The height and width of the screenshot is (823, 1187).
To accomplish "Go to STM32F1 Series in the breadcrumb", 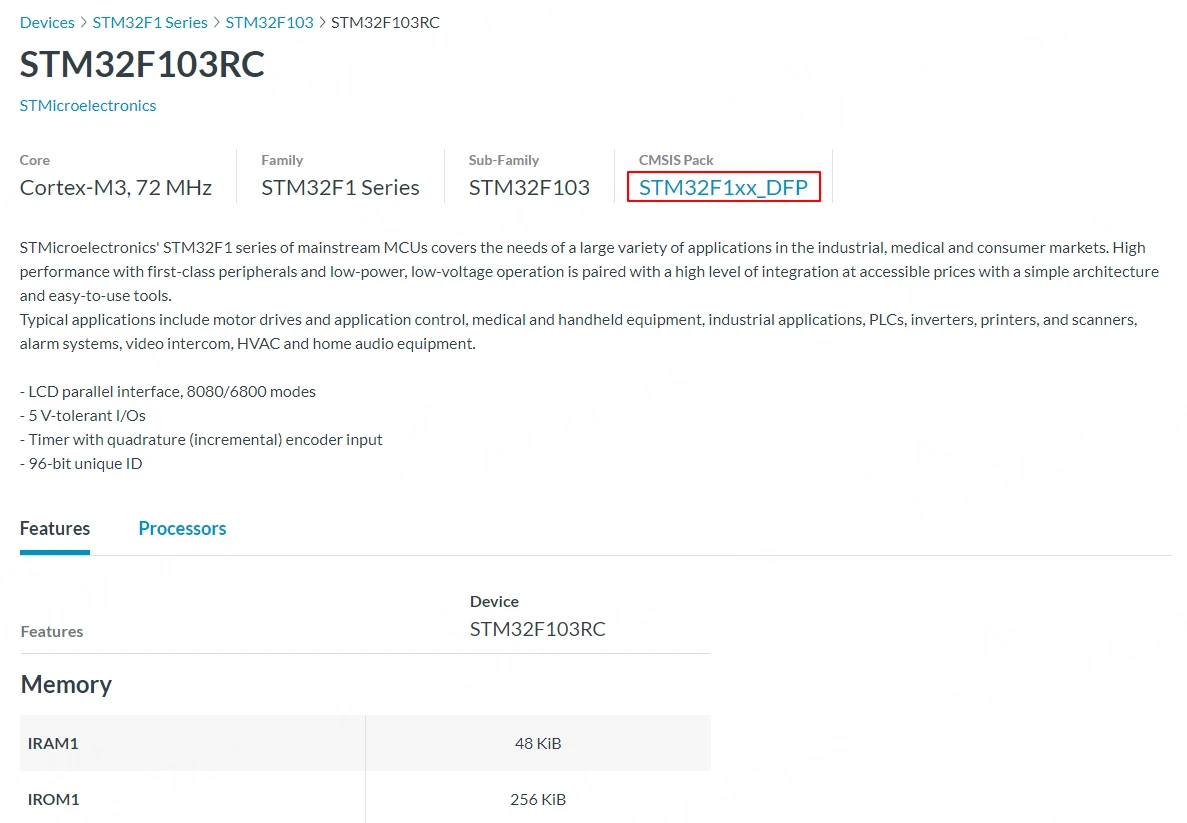I will click(x=150, y=22).
